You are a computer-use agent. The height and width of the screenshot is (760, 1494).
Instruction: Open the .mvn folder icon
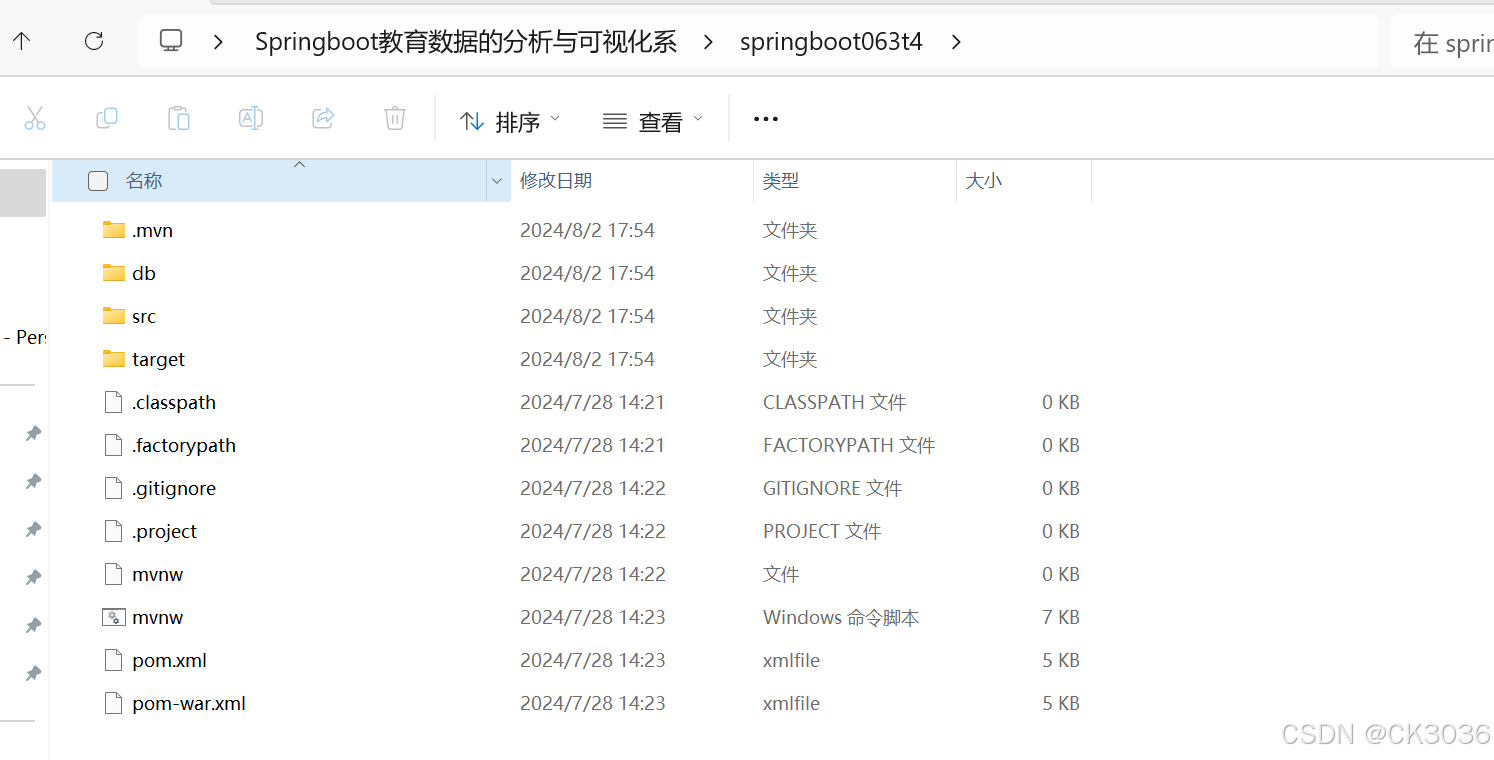113,229
